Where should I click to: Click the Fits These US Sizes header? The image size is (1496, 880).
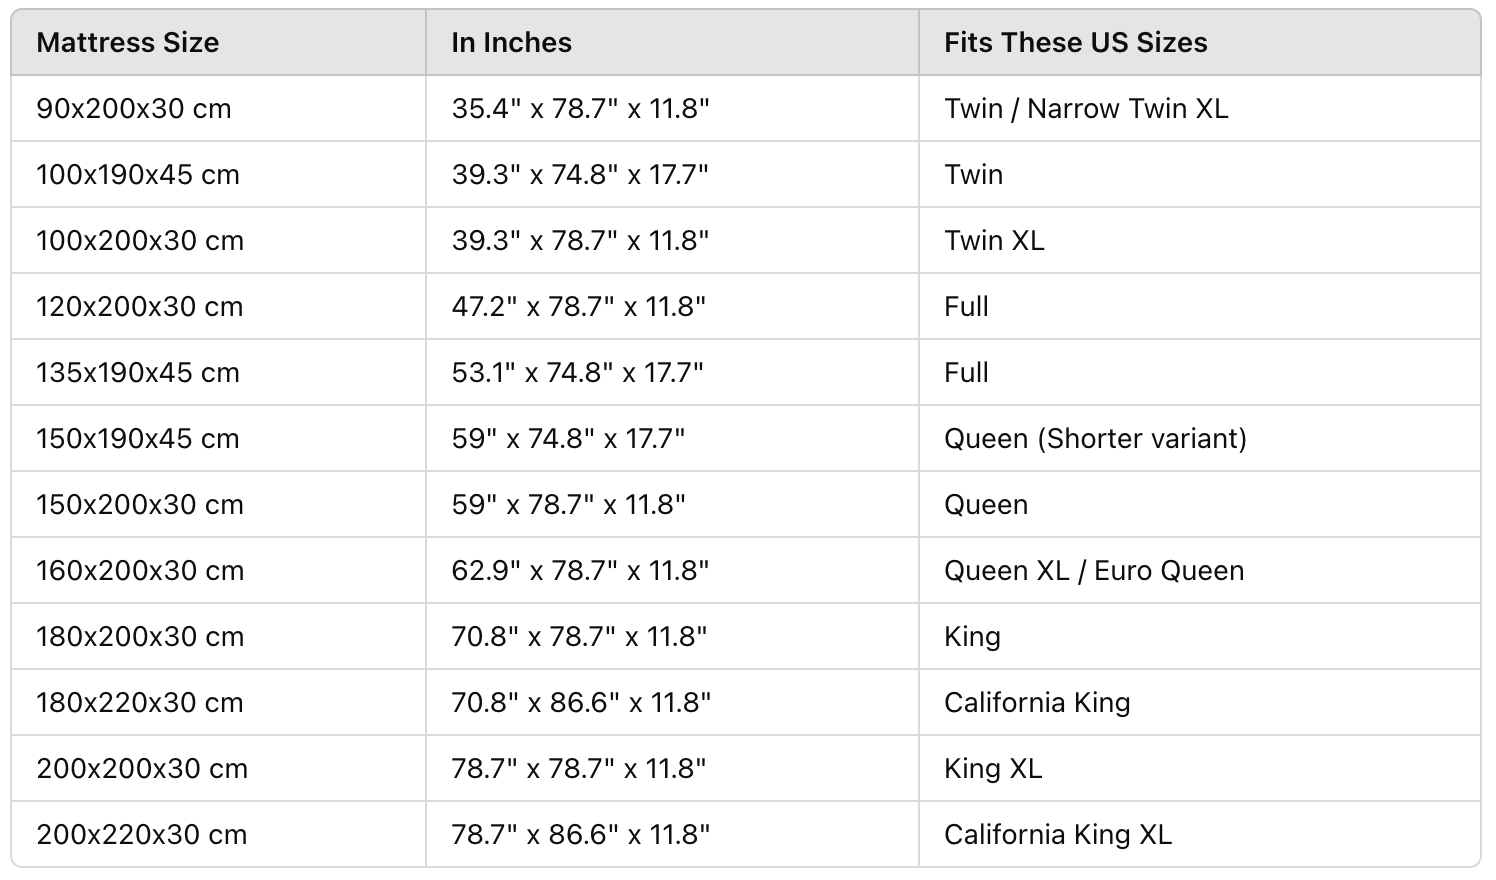(1199, 42)
